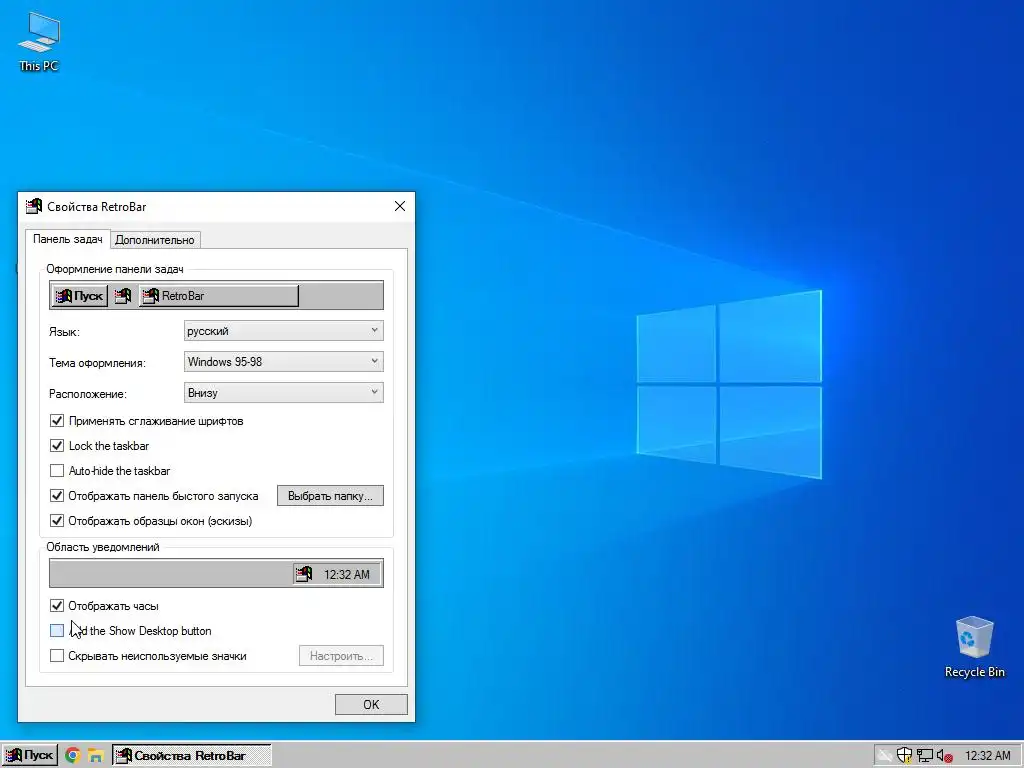
Task: Click OK to confirm RetroBar properties
Action: 371,705
